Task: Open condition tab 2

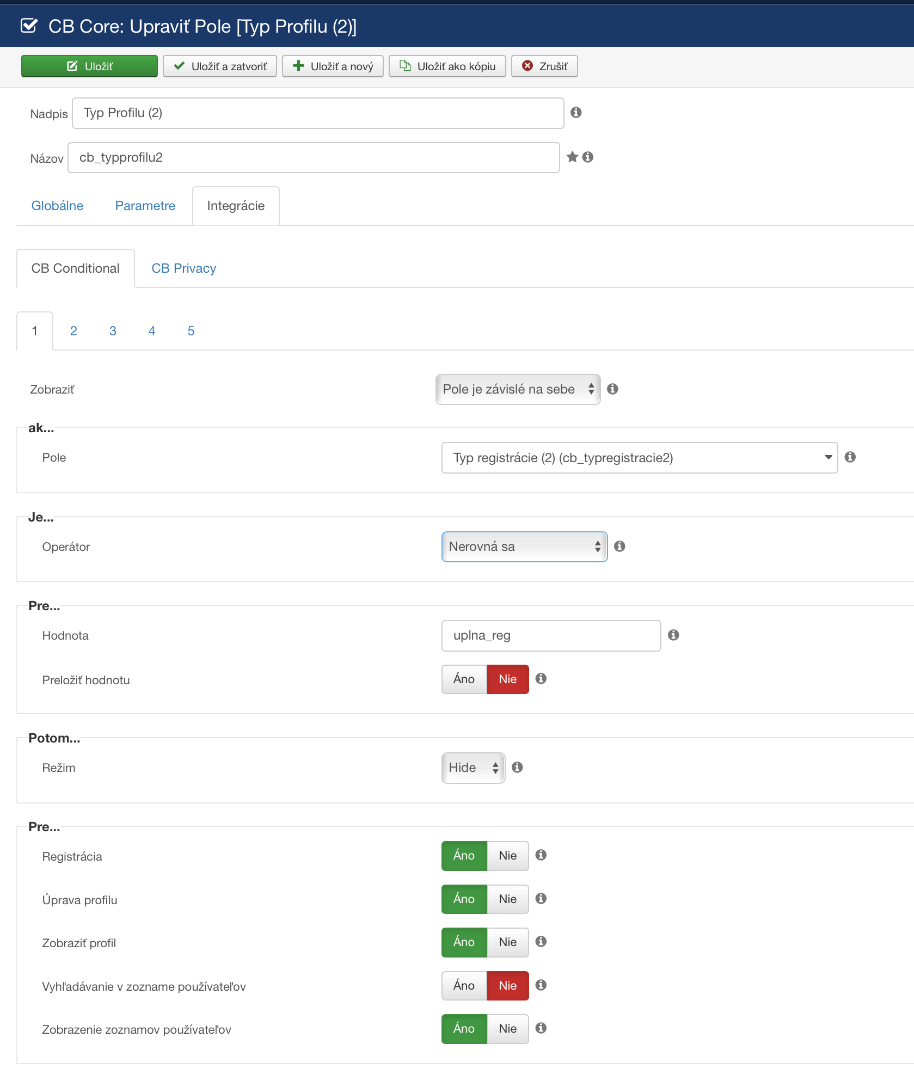Action: pos(74,331)
